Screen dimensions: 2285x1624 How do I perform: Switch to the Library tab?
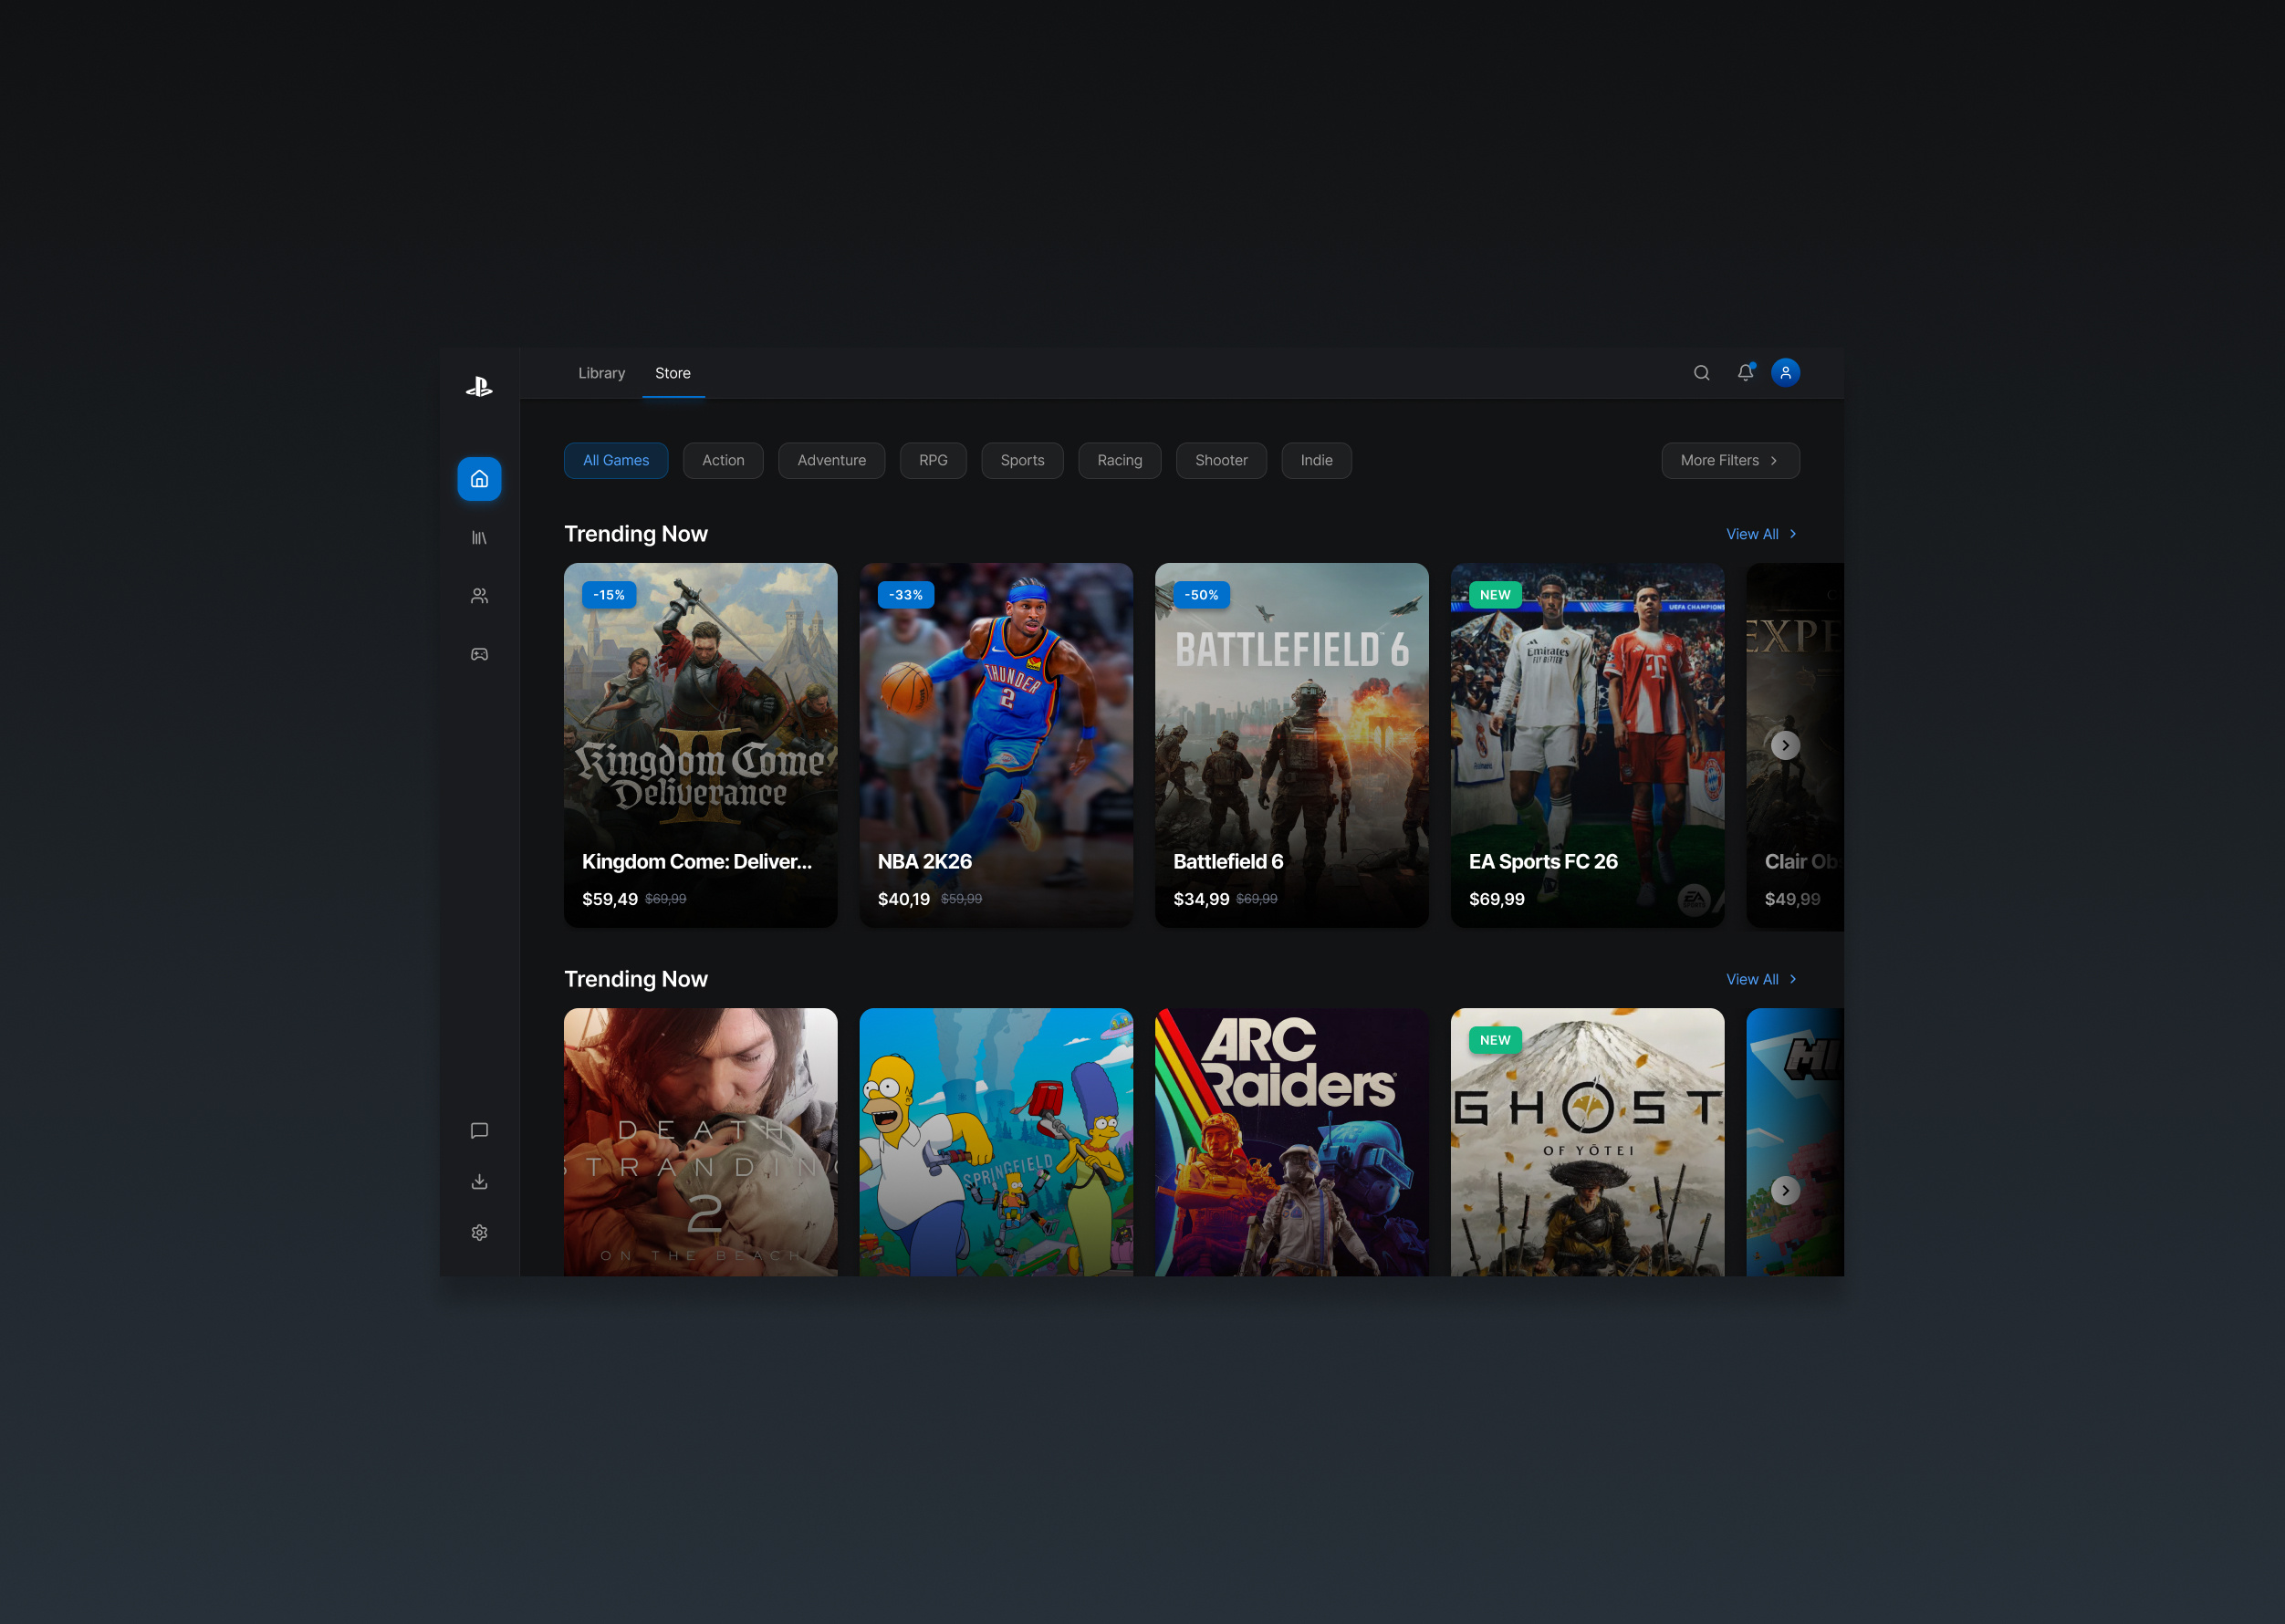[x=601, y=373]
